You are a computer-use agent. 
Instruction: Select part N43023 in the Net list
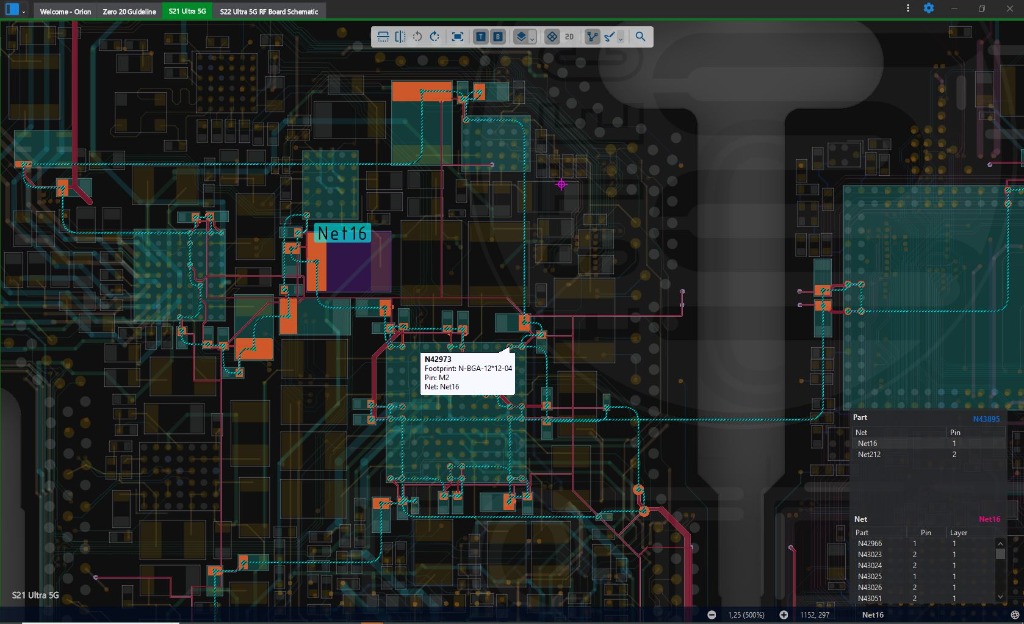[870, 554]
